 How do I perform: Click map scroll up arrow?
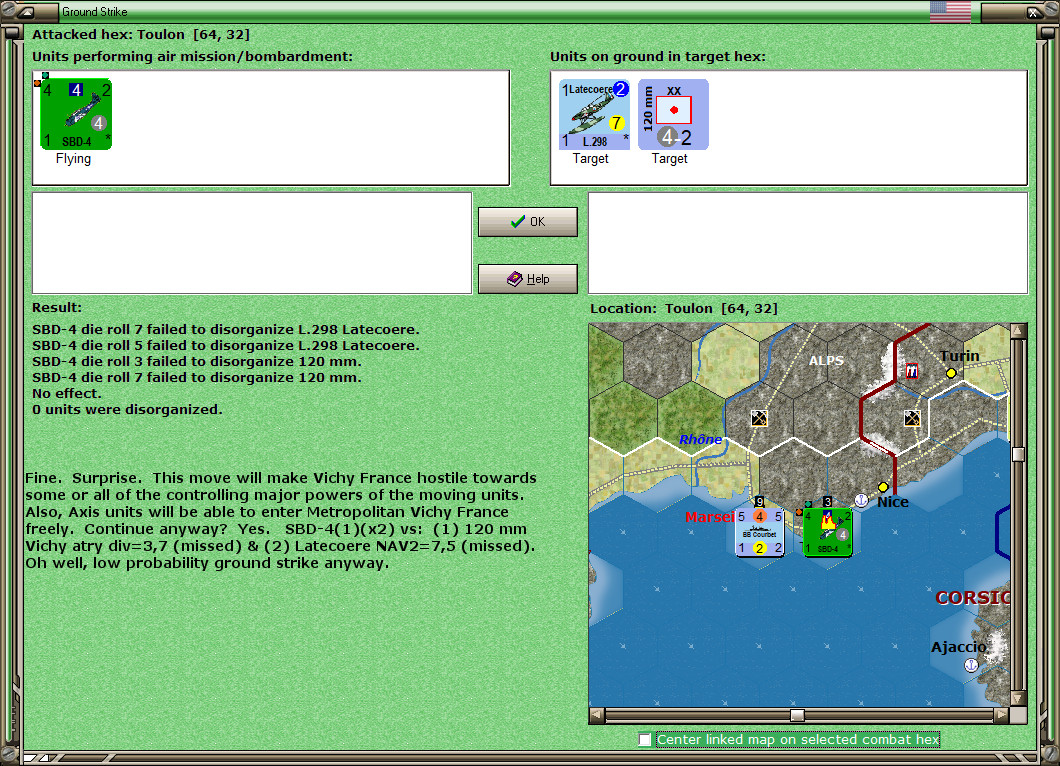[1019, 331]
